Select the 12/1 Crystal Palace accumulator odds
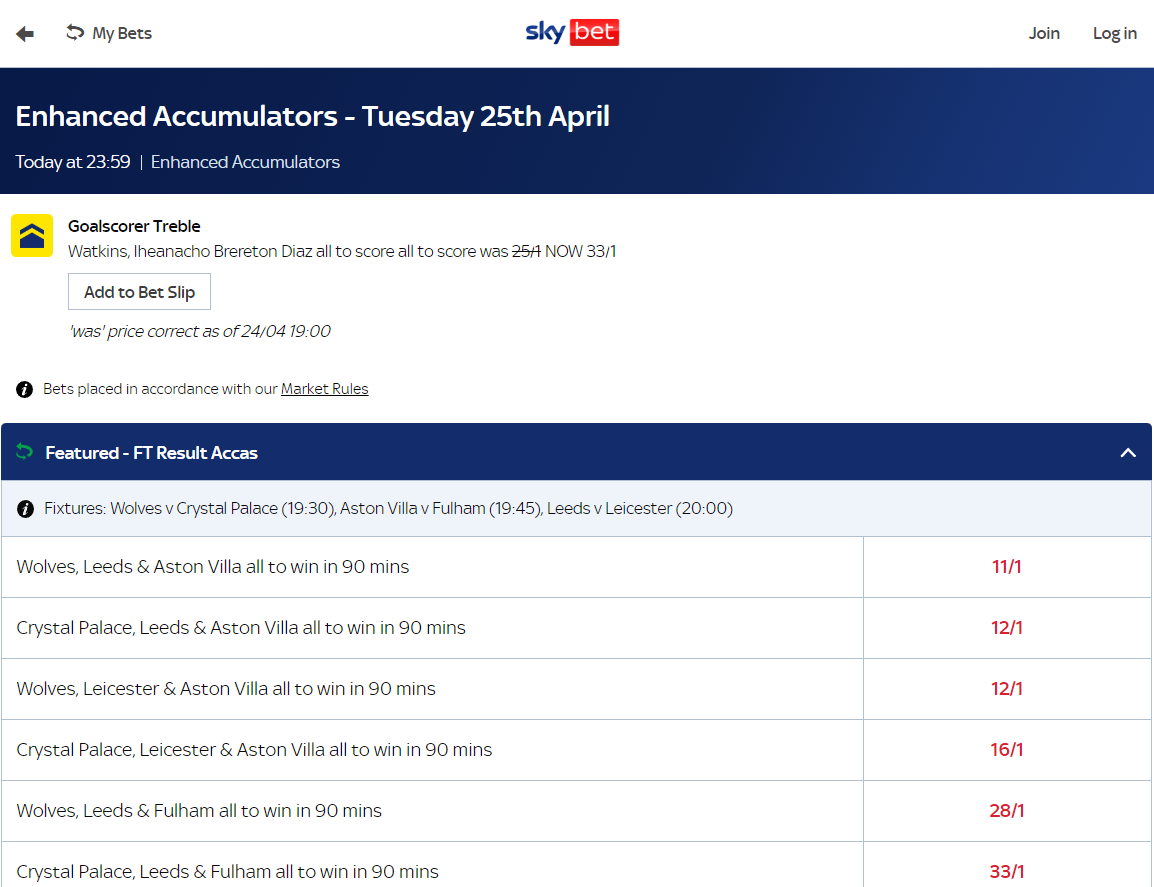 pyautogui.click(x=1006, y=627)
